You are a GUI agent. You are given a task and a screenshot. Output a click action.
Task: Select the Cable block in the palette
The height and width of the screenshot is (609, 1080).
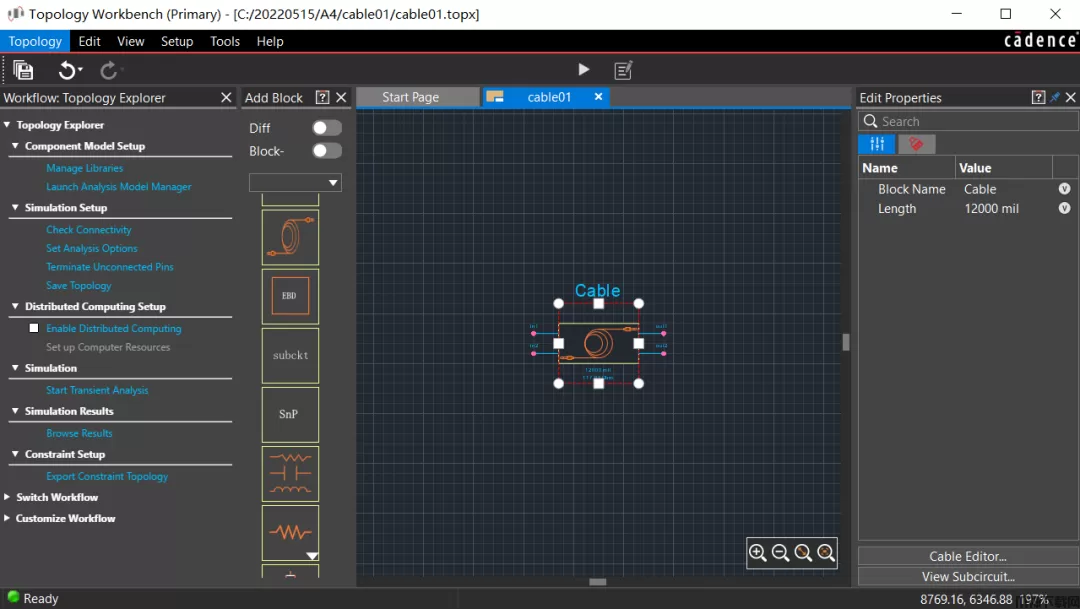pyautogui.click(x=290, y=237)
